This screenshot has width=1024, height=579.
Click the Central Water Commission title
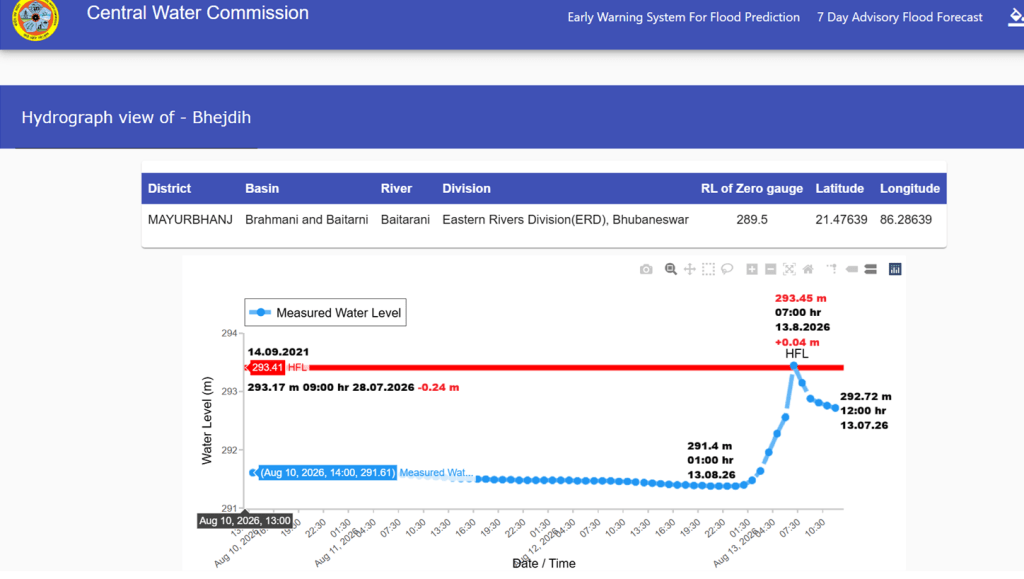[x=197, y=13]
